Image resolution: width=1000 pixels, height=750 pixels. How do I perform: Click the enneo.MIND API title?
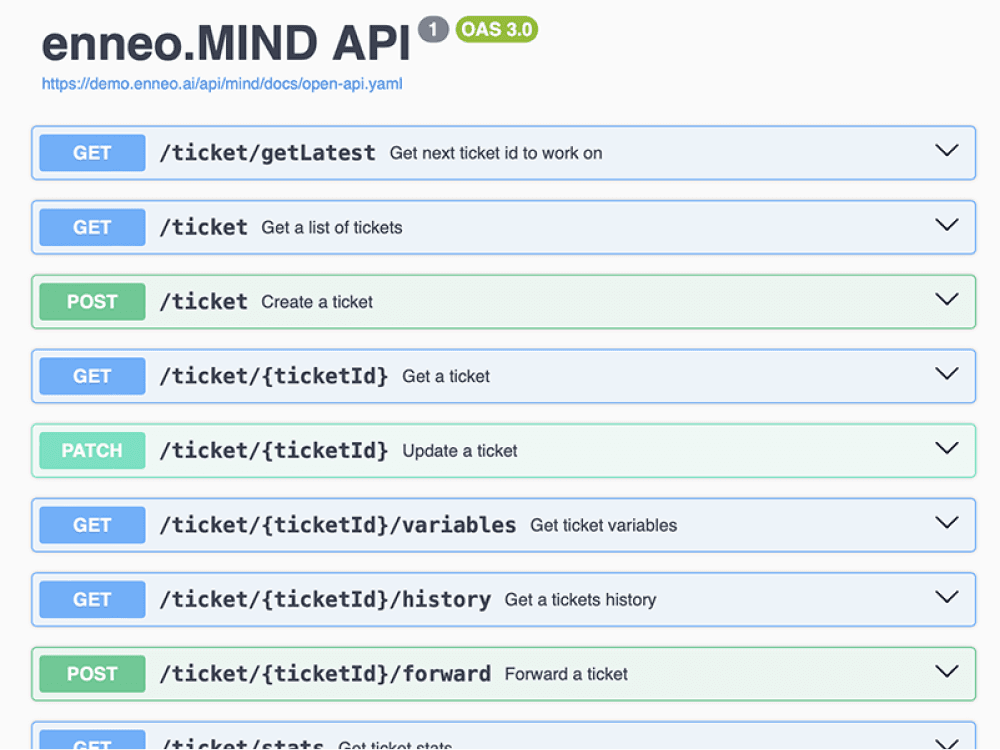pyautogui.click(x=226, y=43)
